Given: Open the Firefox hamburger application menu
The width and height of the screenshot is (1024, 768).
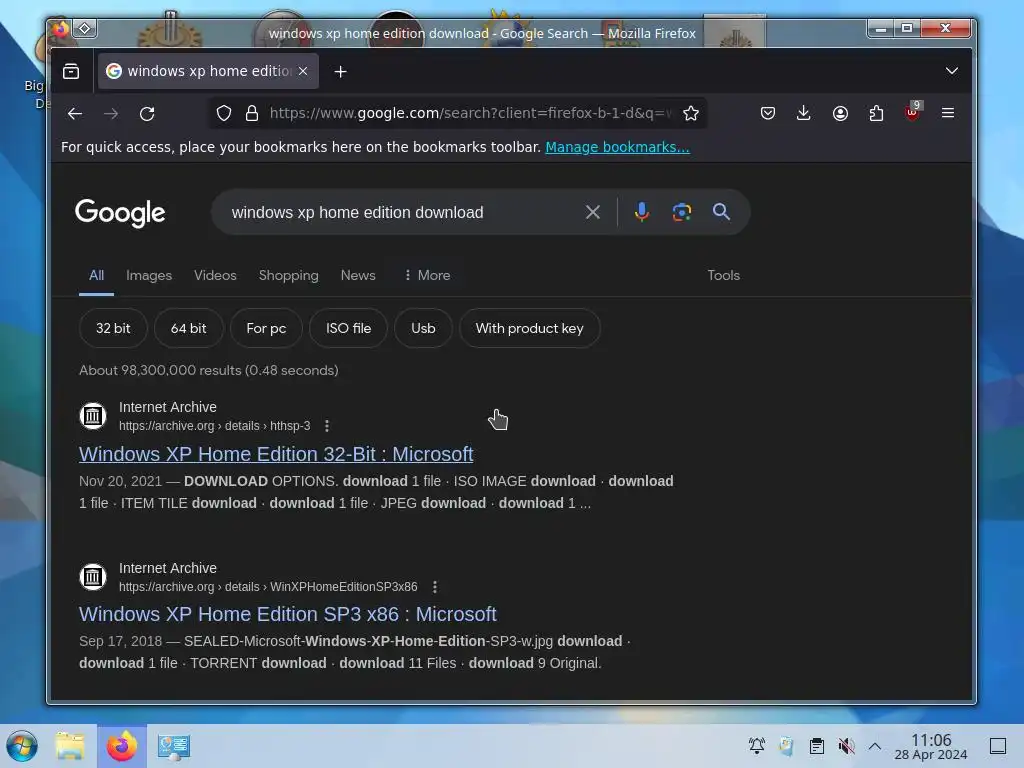Looking at the screenshot, I should [948, 114].
